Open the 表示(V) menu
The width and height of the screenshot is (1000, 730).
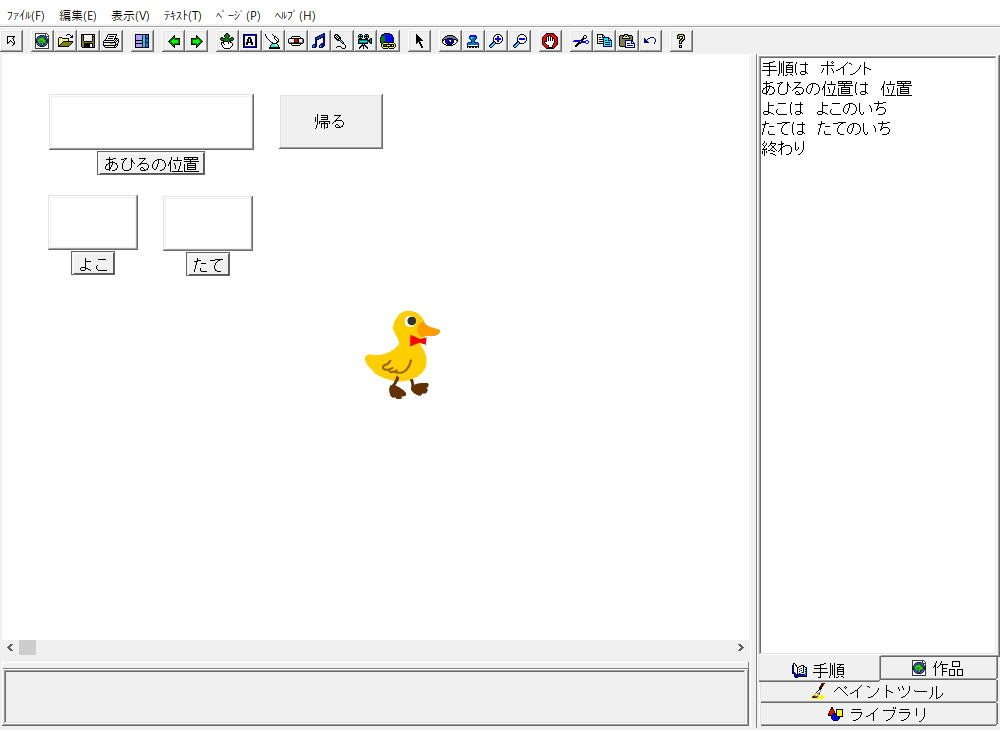point(130,15)
